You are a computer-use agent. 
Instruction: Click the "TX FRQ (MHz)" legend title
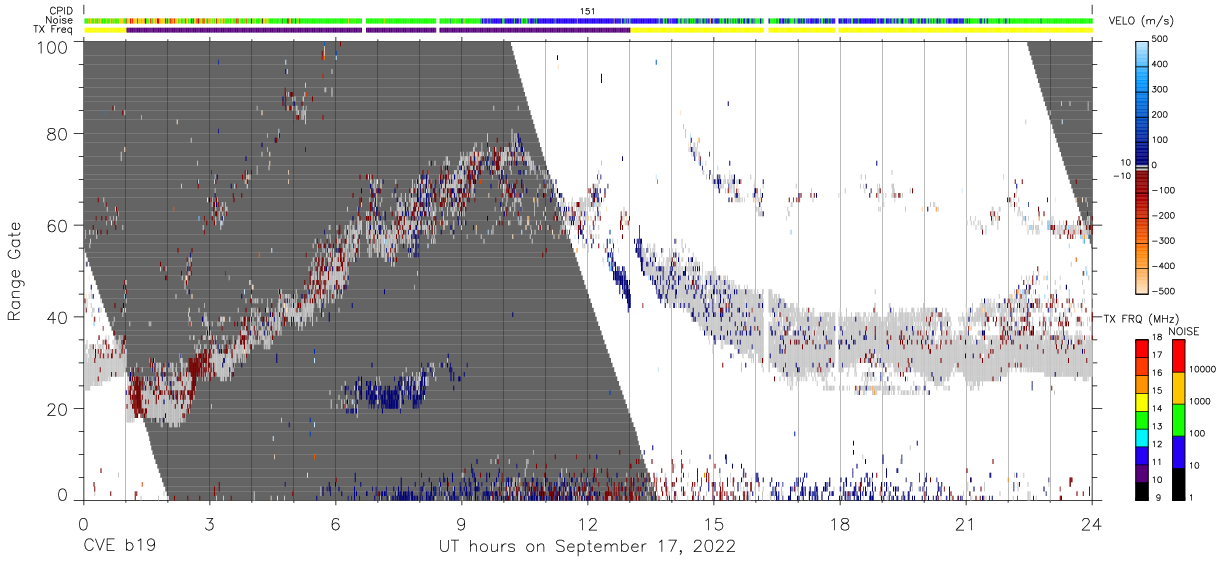1144,318
